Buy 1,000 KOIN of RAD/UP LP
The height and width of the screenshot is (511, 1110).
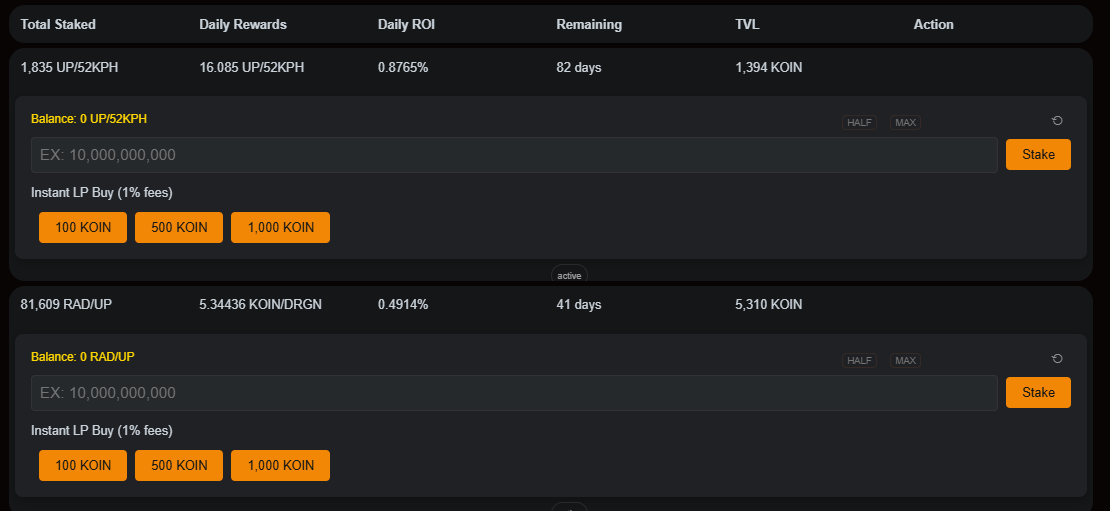pos(280,465)
